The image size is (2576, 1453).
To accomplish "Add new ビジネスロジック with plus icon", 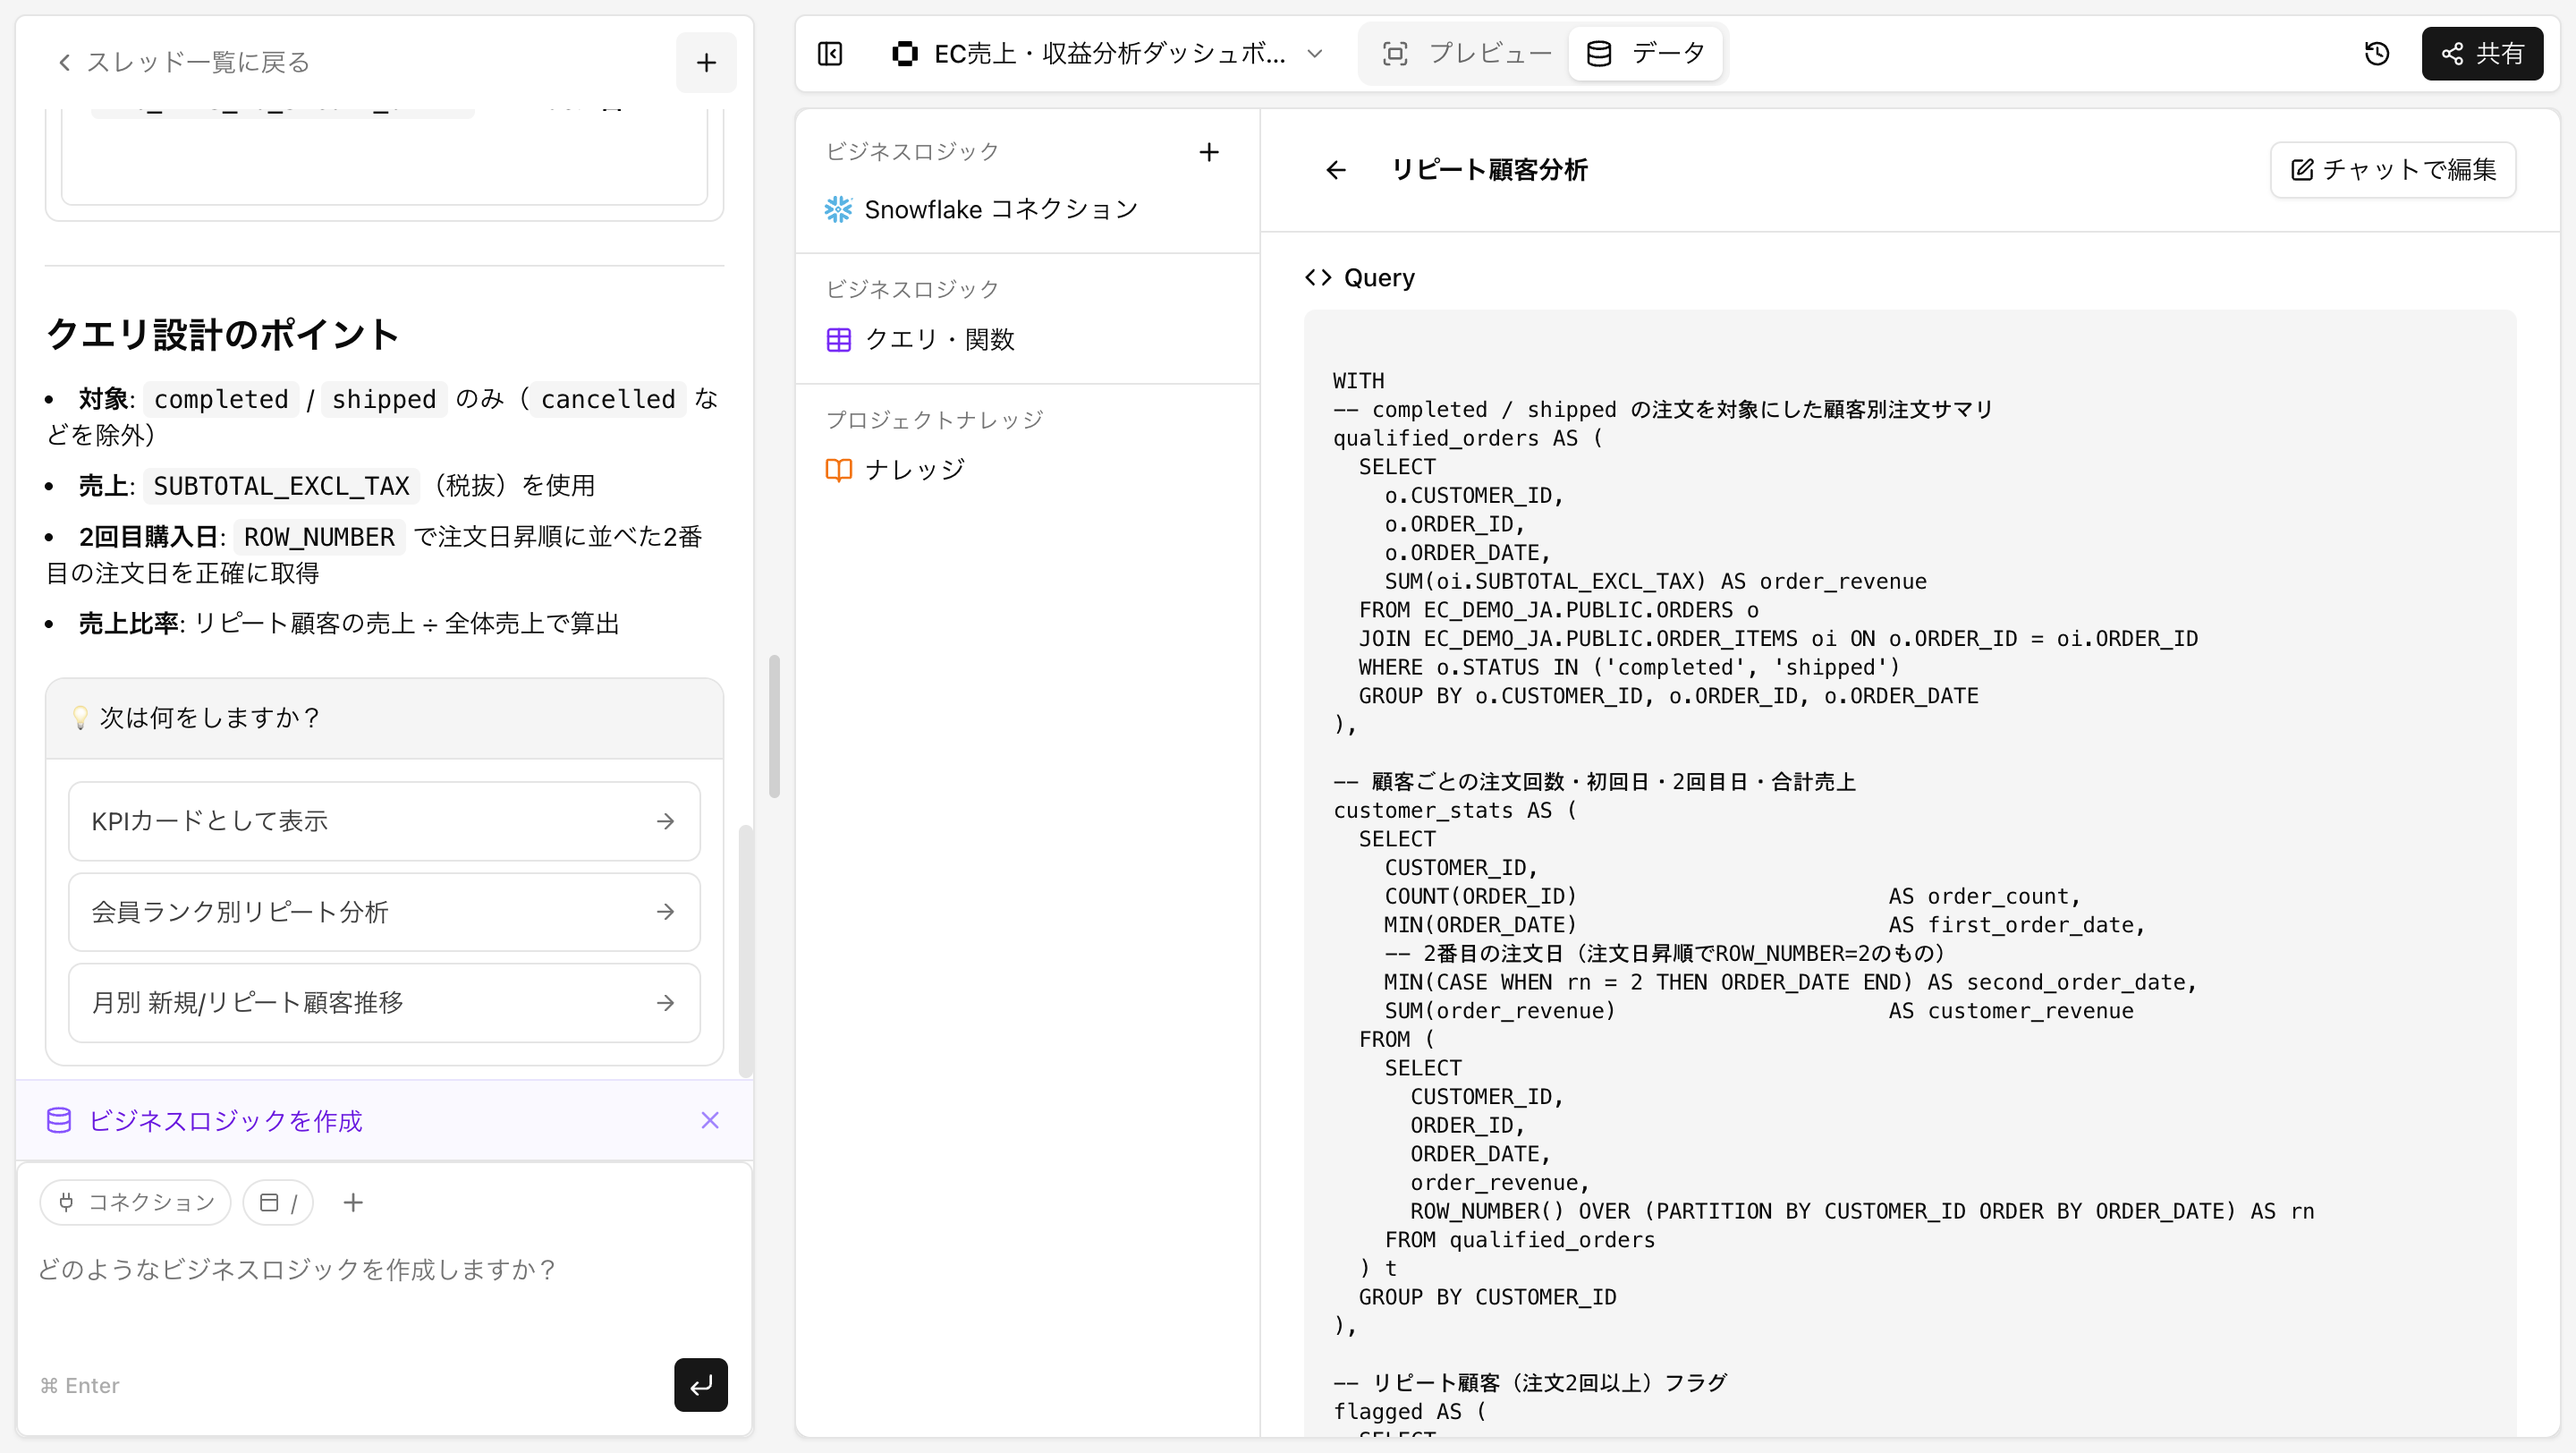I will (1208, 152).
